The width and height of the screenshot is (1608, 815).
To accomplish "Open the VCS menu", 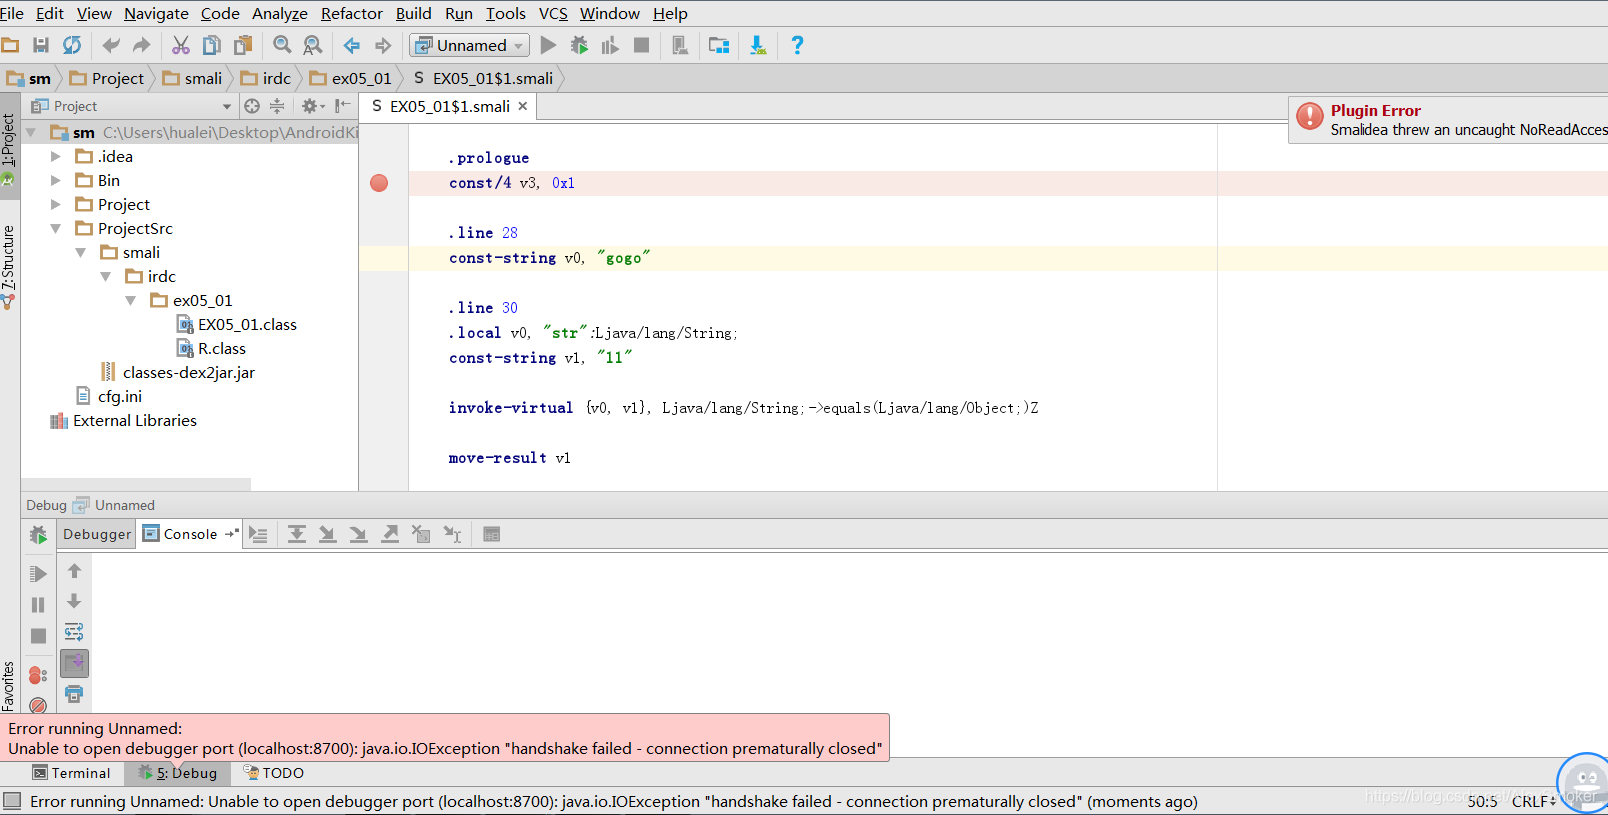I will coord(553,13).
